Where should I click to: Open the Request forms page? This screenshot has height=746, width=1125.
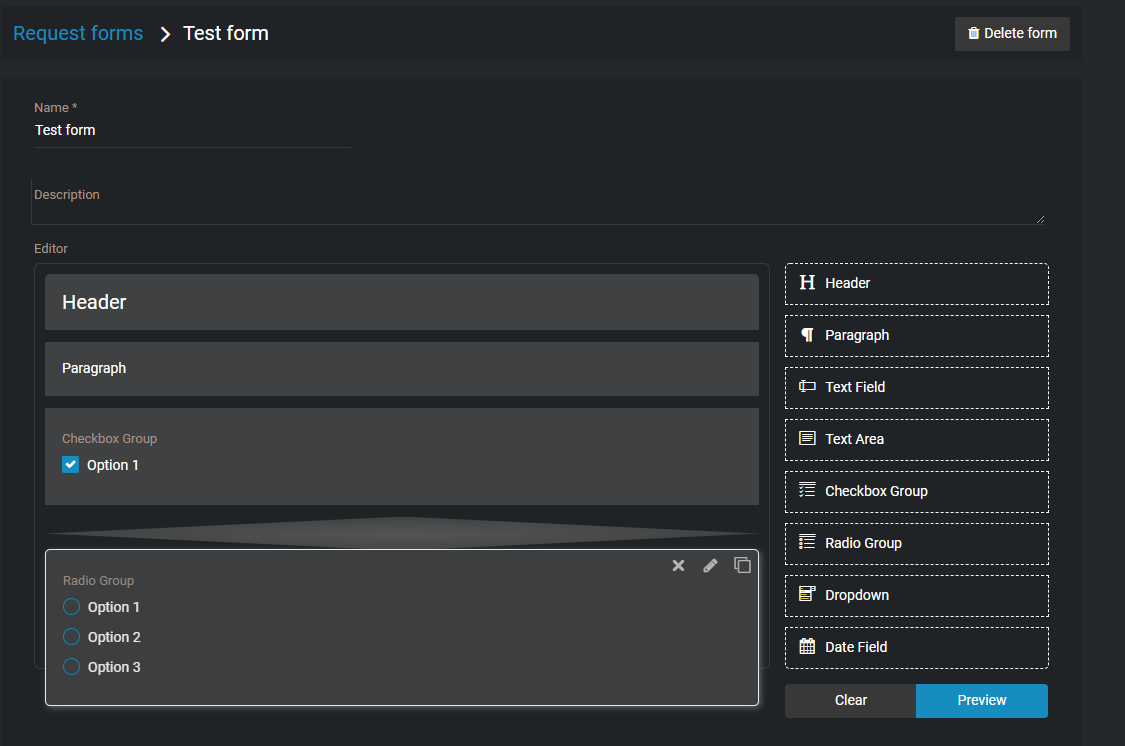point(78,33)
